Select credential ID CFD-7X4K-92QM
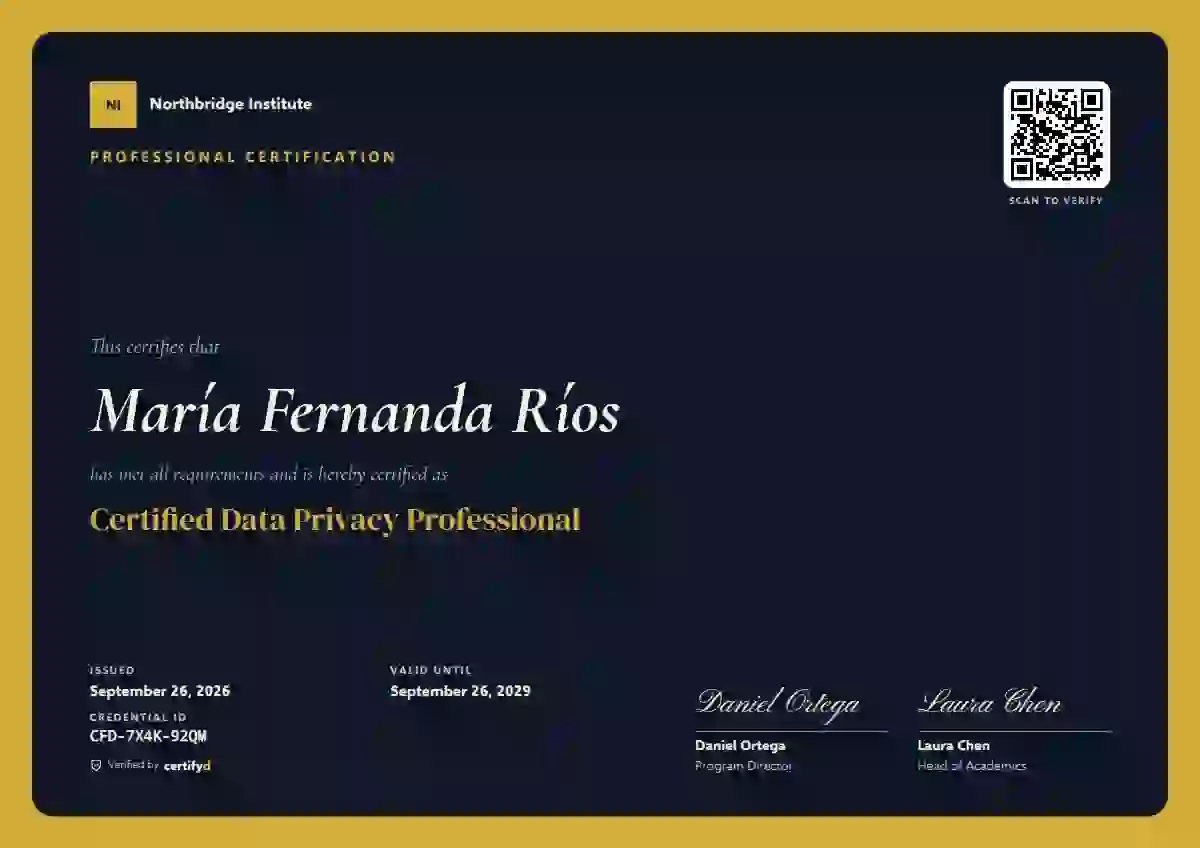Viewport: 1200px width, 848px height. tap(148, 737)
